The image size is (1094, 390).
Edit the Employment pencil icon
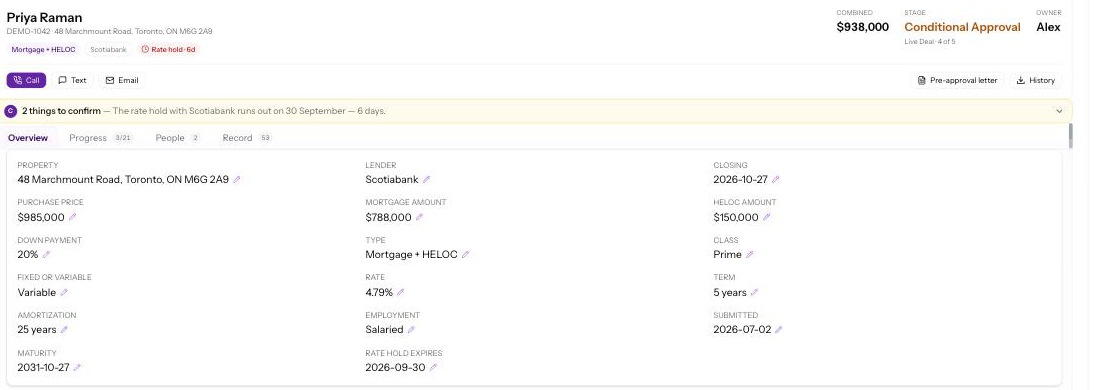coord(411,329)
